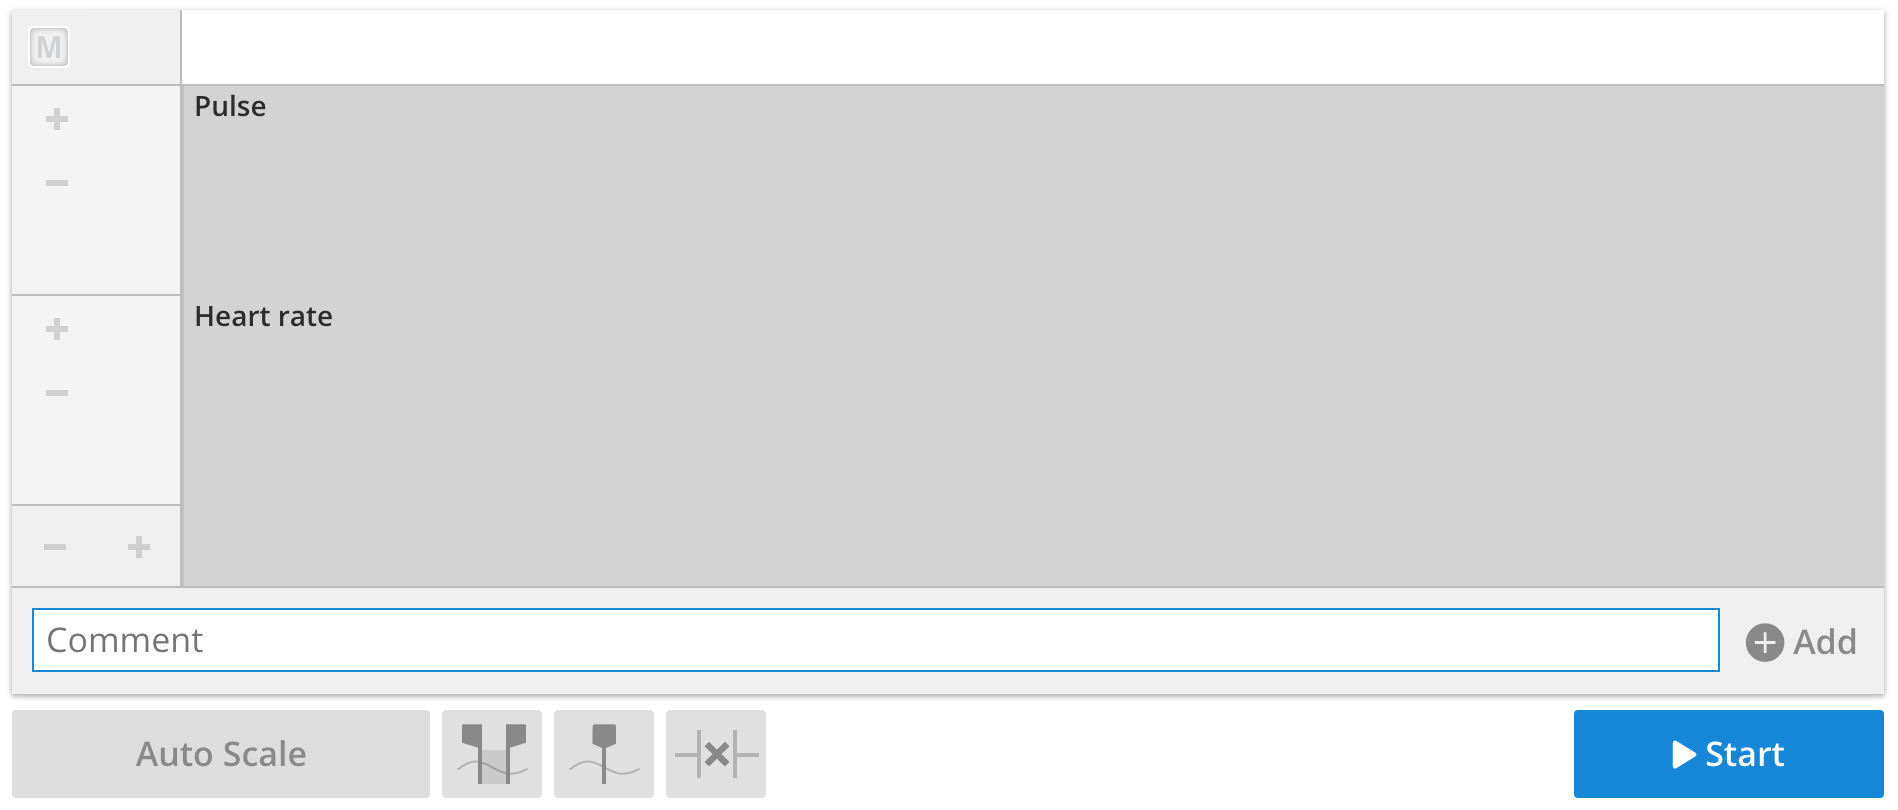Click the clear selection tool icon

(x=716, y=754)
